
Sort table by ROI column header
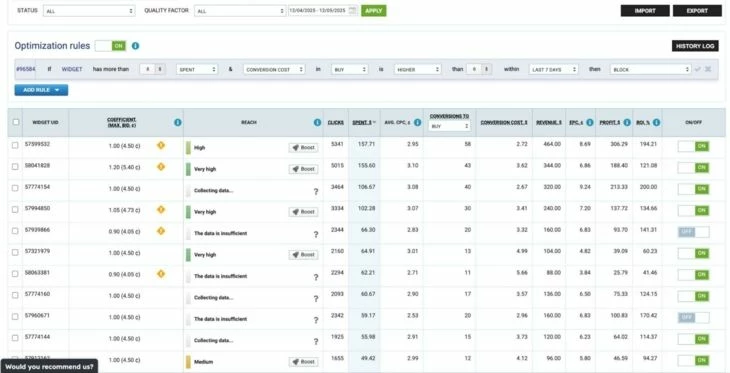tap(643, 122)
